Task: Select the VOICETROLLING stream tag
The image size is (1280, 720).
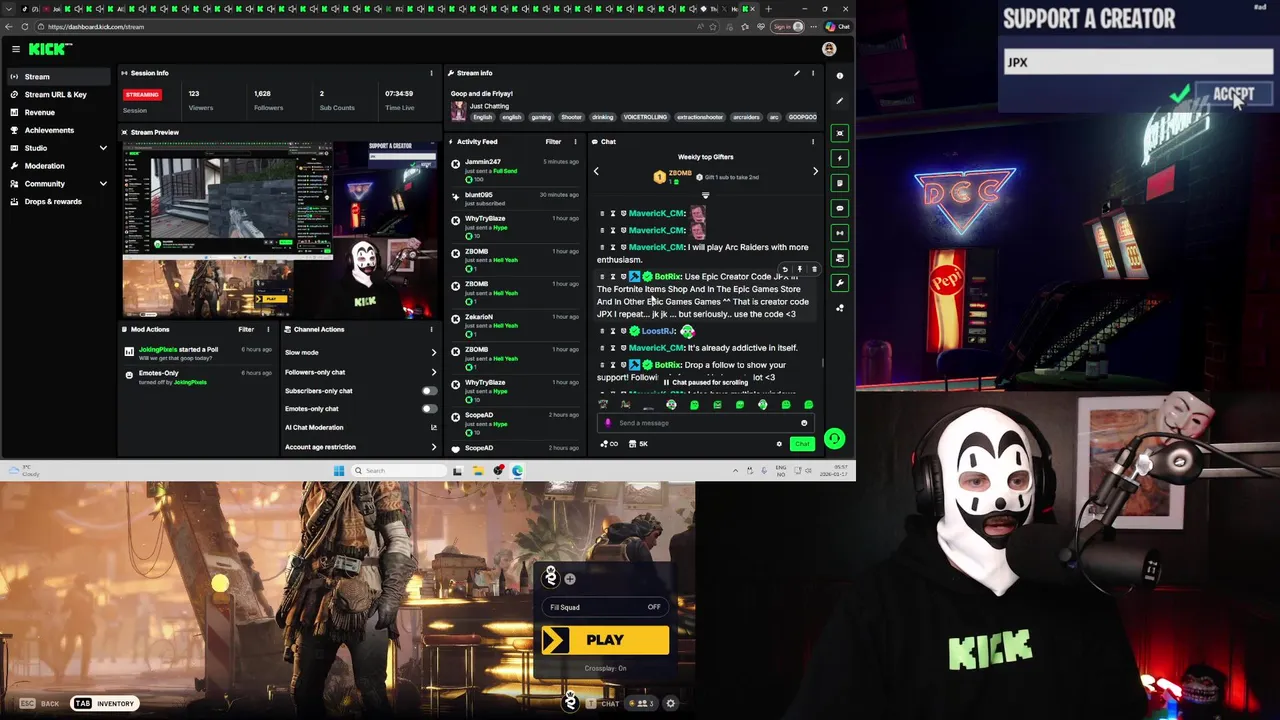Action: (645, 117)
